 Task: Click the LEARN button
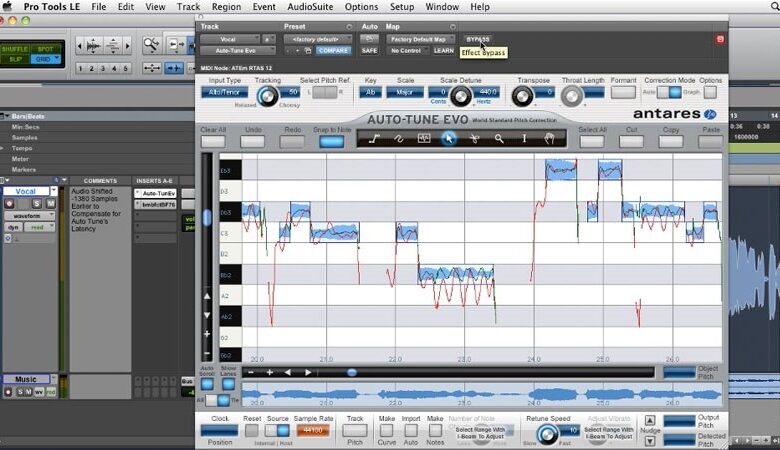443,51
